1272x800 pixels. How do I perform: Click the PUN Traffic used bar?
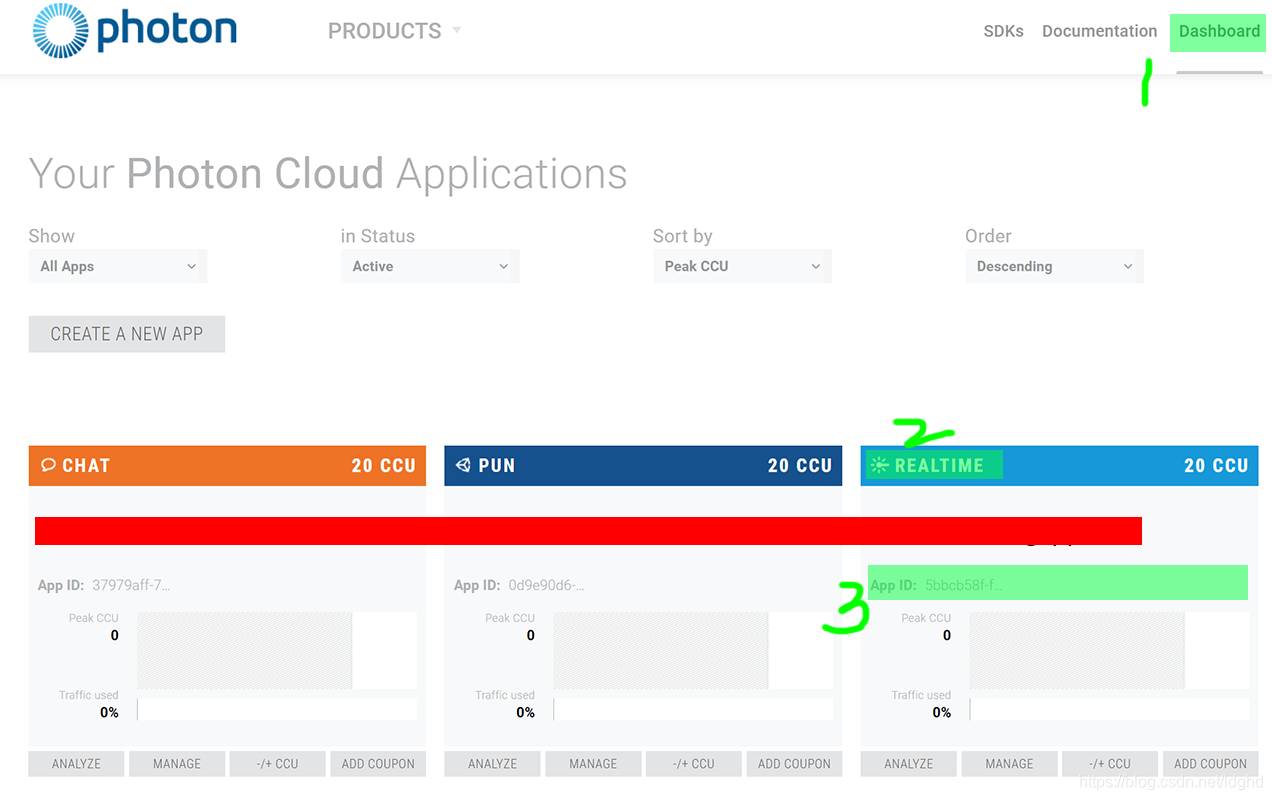tap(693, 709)
